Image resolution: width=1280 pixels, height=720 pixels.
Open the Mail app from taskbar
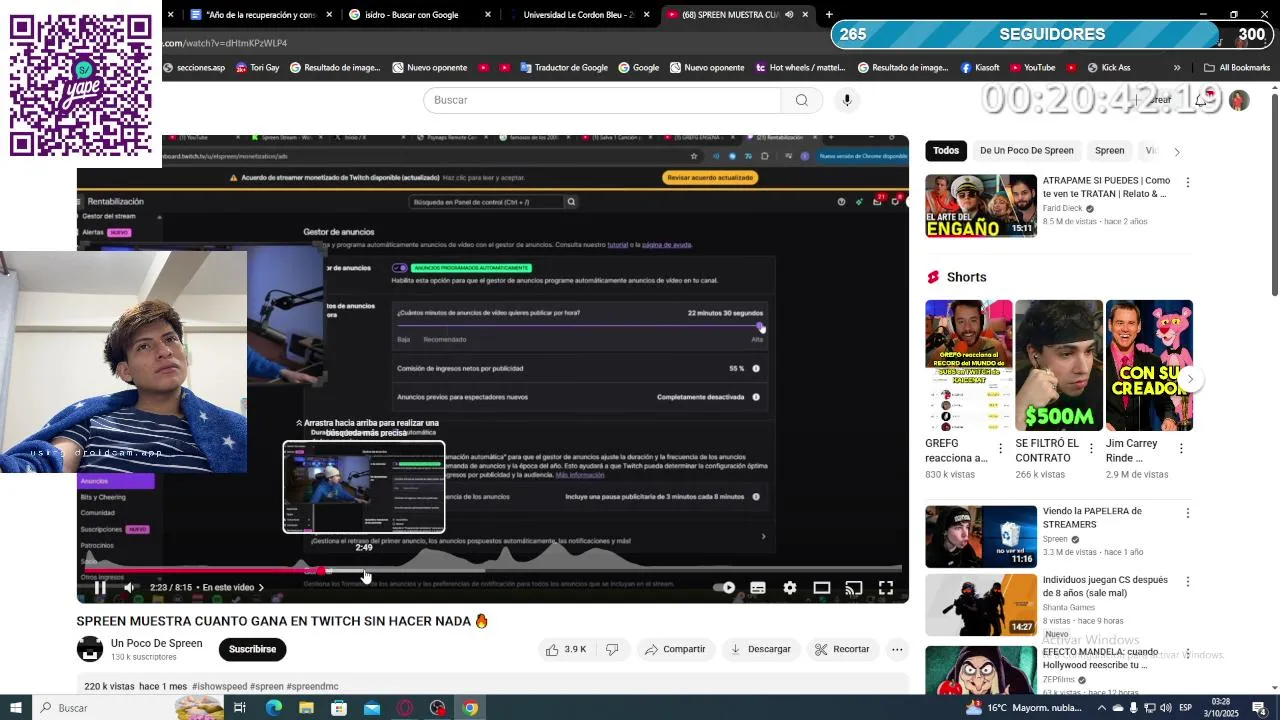pos(372,708)
